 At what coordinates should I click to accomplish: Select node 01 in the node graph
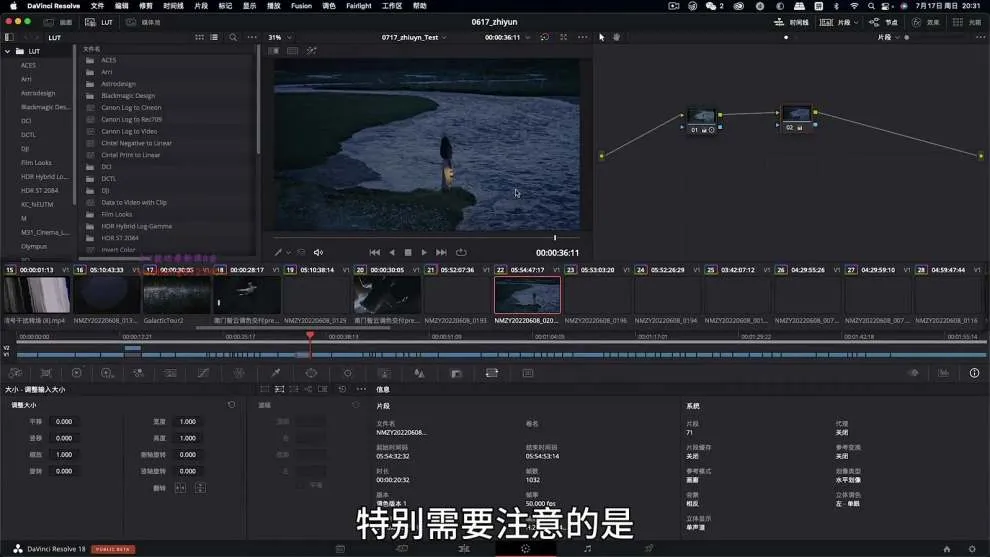click(x=701, y=117)
